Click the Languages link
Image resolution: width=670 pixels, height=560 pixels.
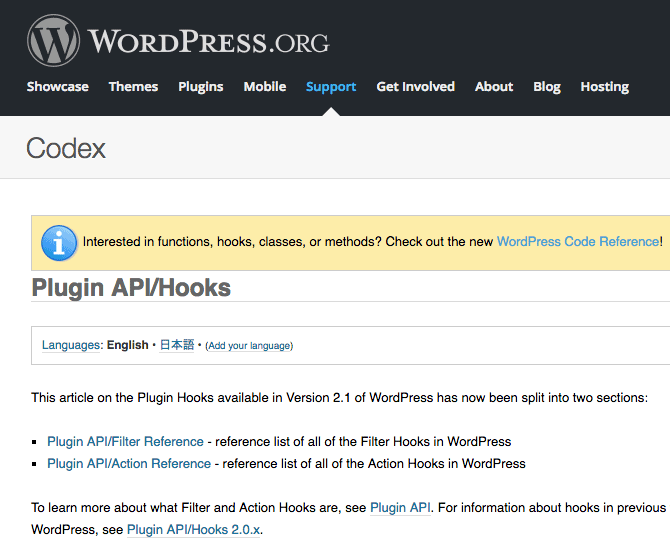pos(71,345)
